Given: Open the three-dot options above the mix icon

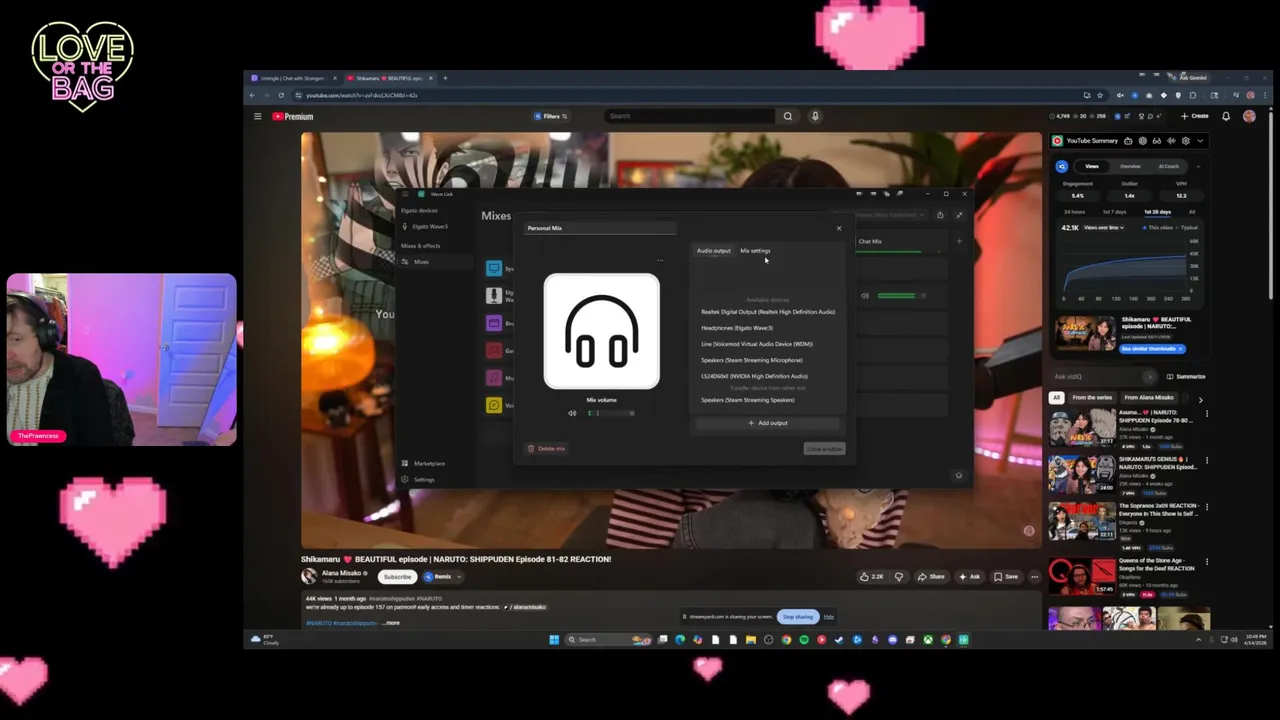Looking at the screenshot, I should pos(660,261).
